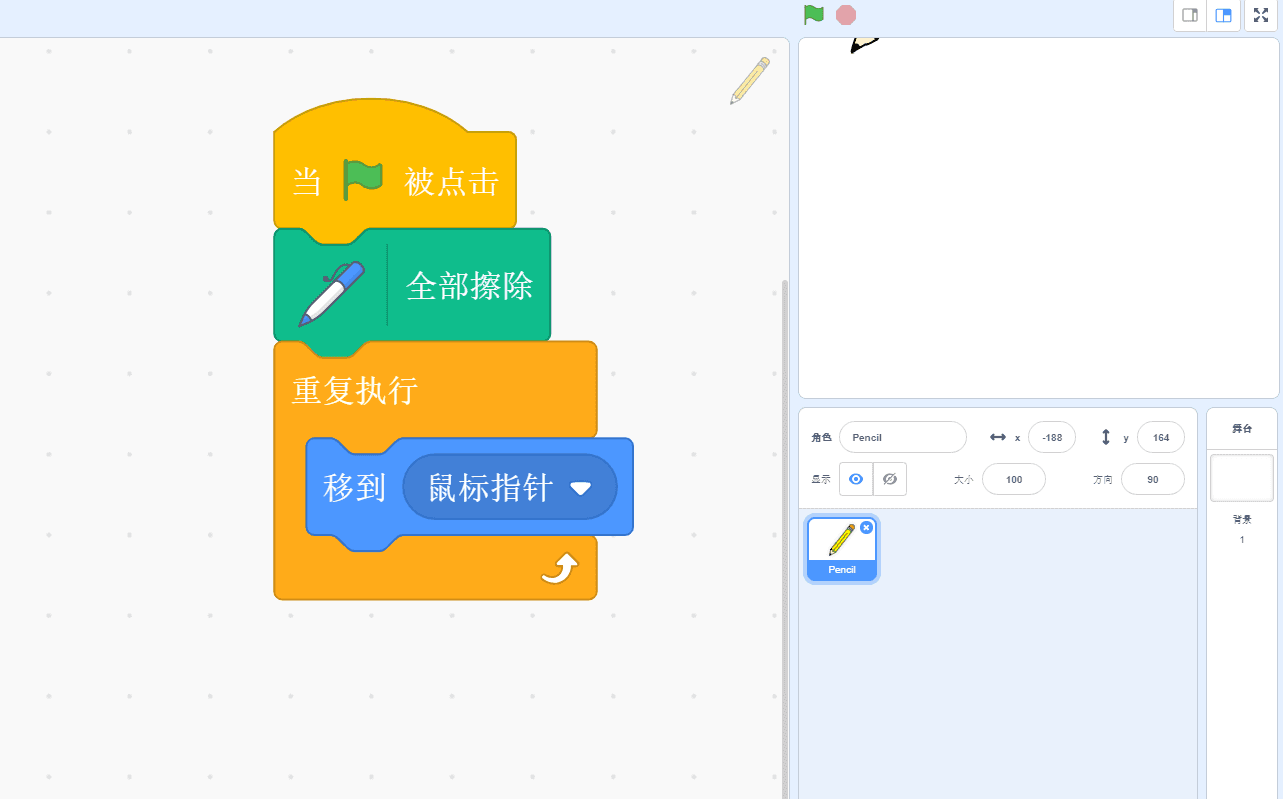Screen dimensions: 1283x799
Task: Open the 鼠标指针 dropdown in the 移到 block
Action: pos(510,487)
